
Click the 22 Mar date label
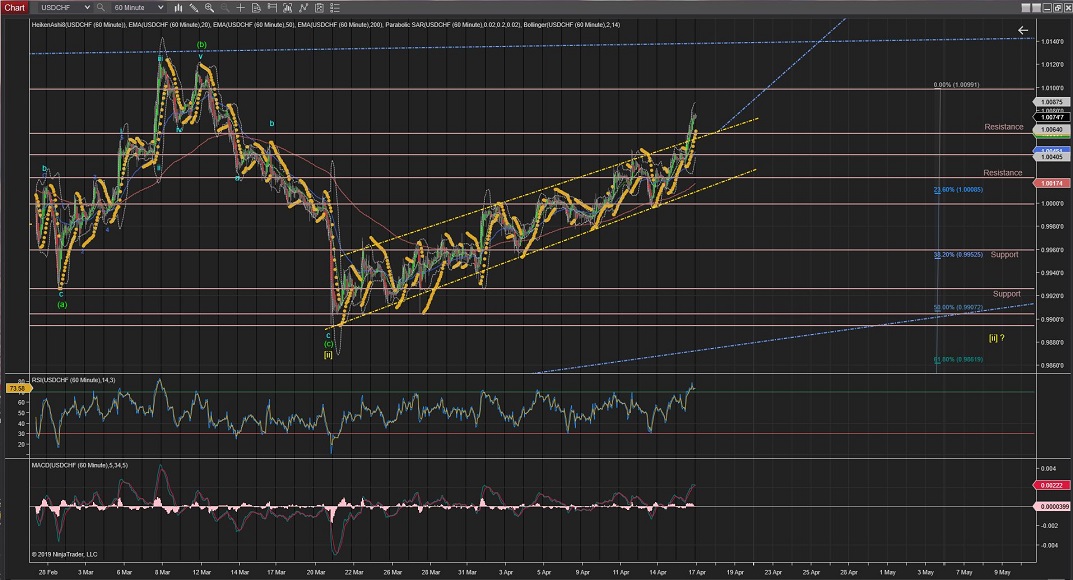(x=354, y=572)
